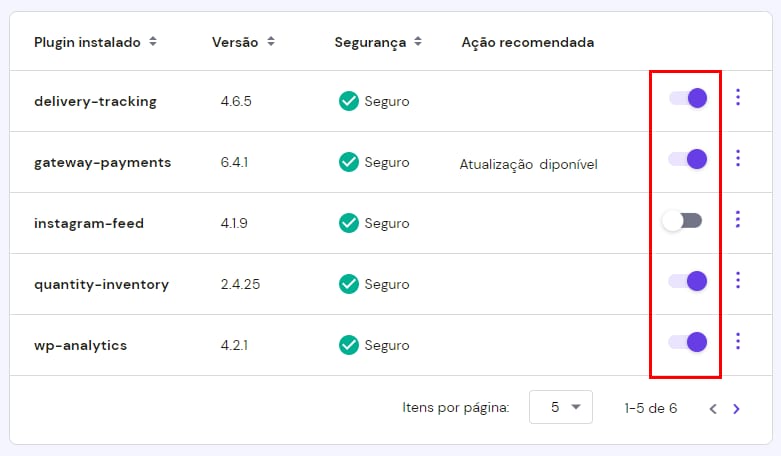781x456 pixels.
Task: Click the gateway-payments plugin name
Action: tap(102, 162)
